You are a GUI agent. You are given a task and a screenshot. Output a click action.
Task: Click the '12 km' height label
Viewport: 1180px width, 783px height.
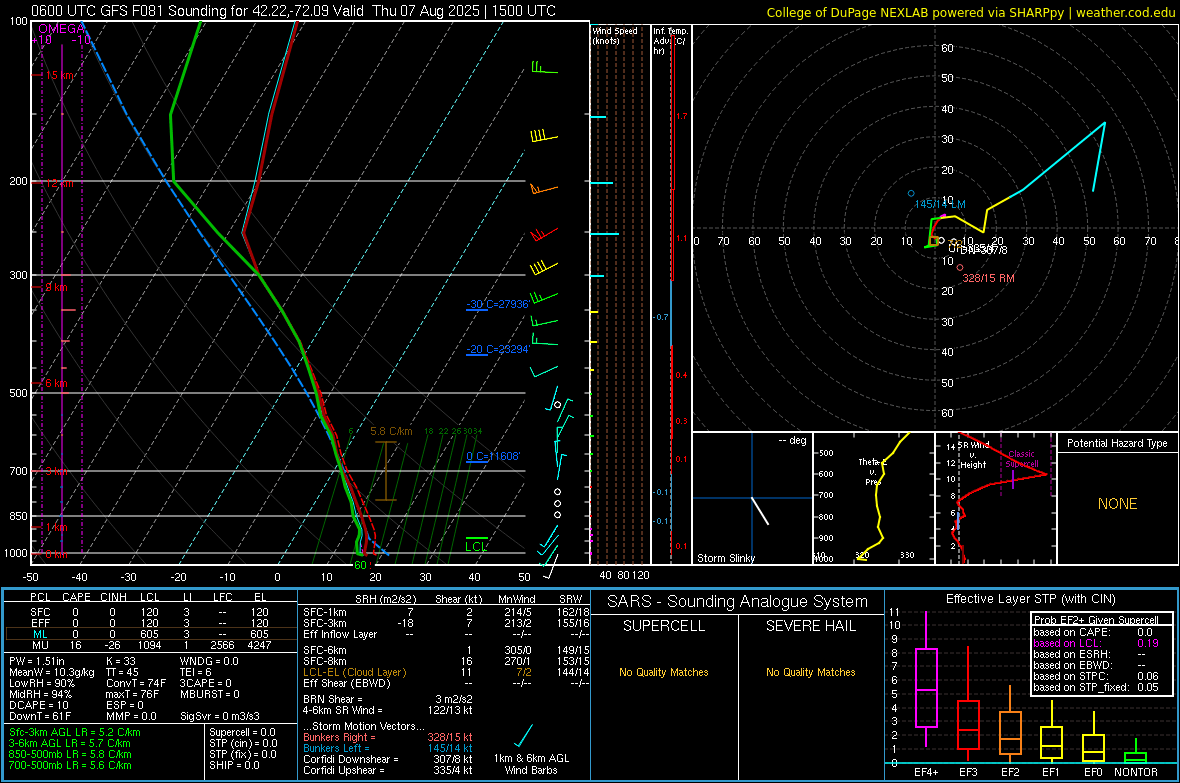(59, 183)
